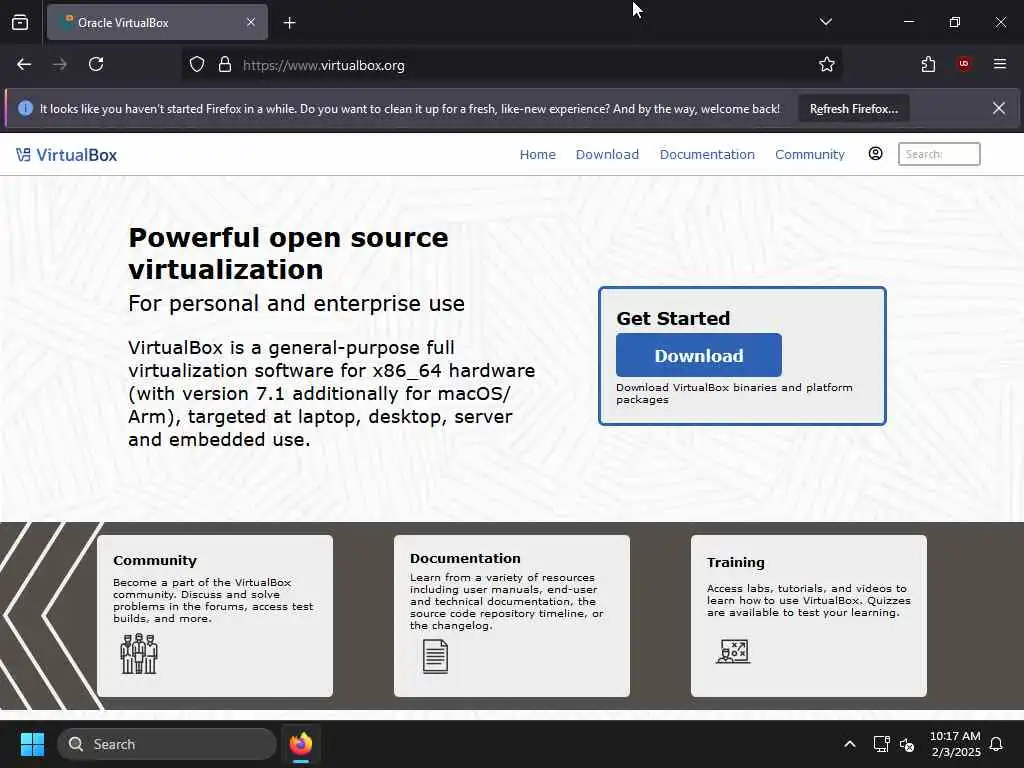Switch to the Oracle VirtualBox tab
The height and width of the screenshot is (768, 1024).
point(157,22)
